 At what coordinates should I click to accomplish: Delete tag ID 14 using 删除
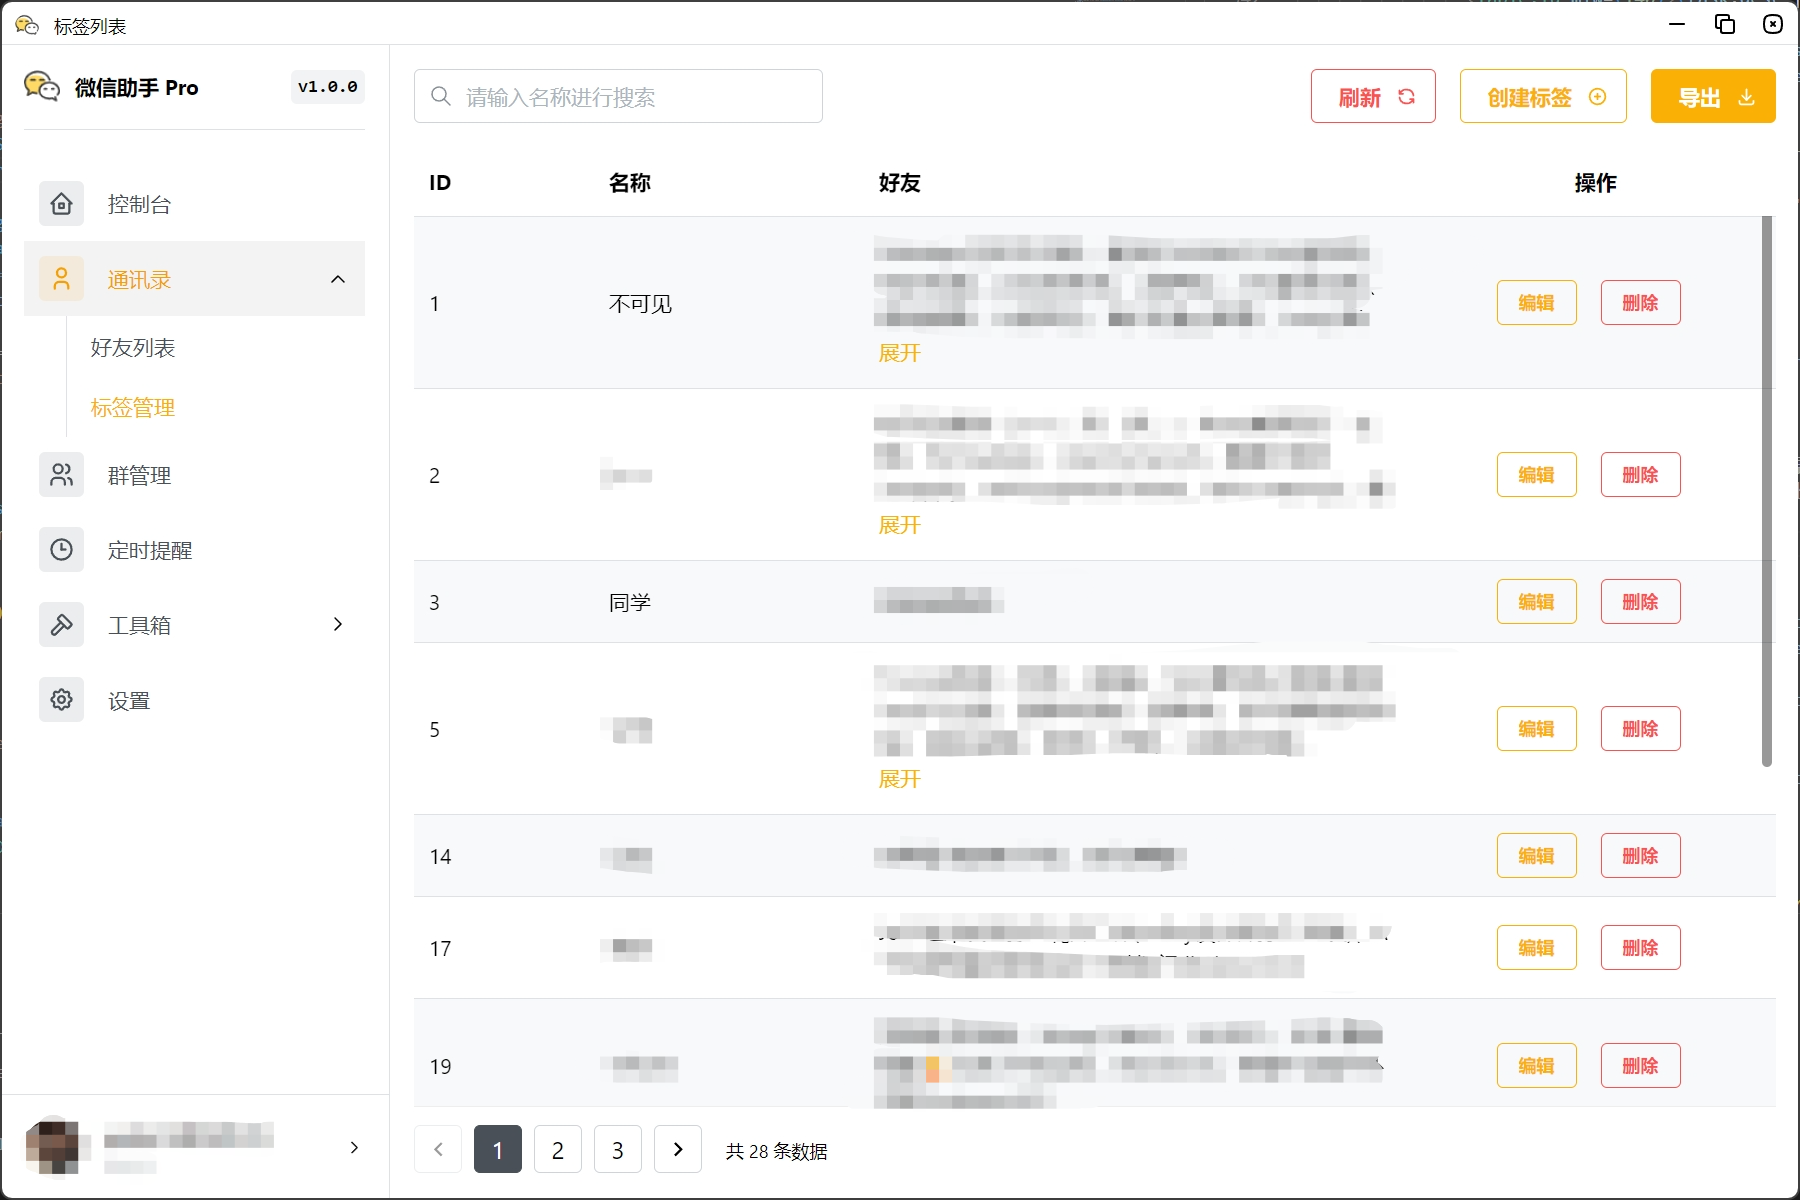(x=1640, y=855)
